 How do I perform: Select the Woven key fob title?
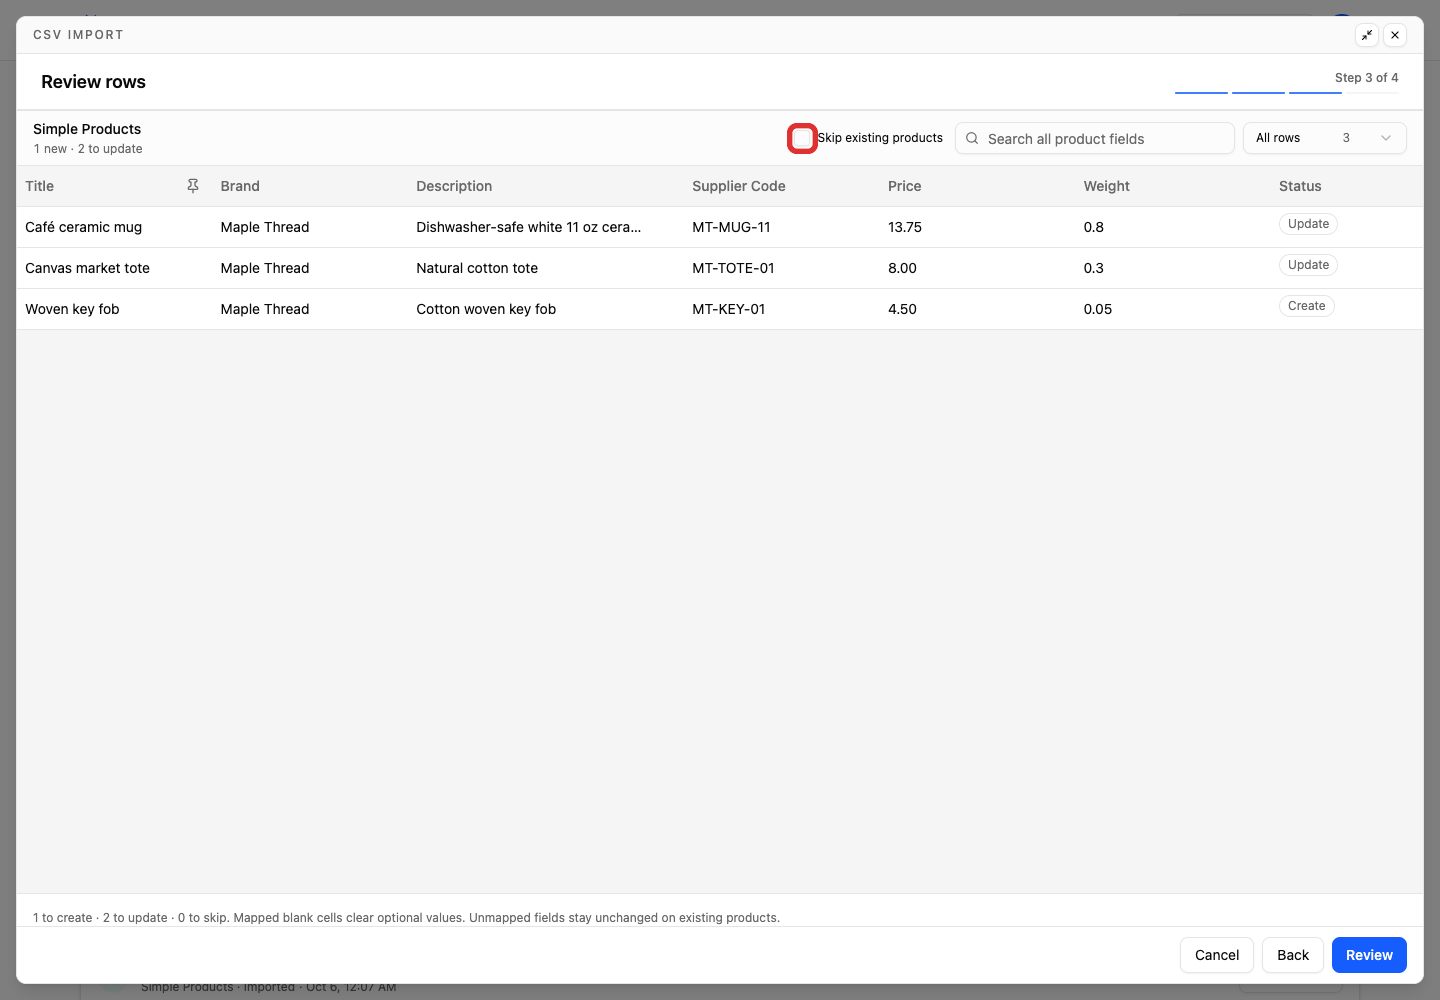[72, 309]
